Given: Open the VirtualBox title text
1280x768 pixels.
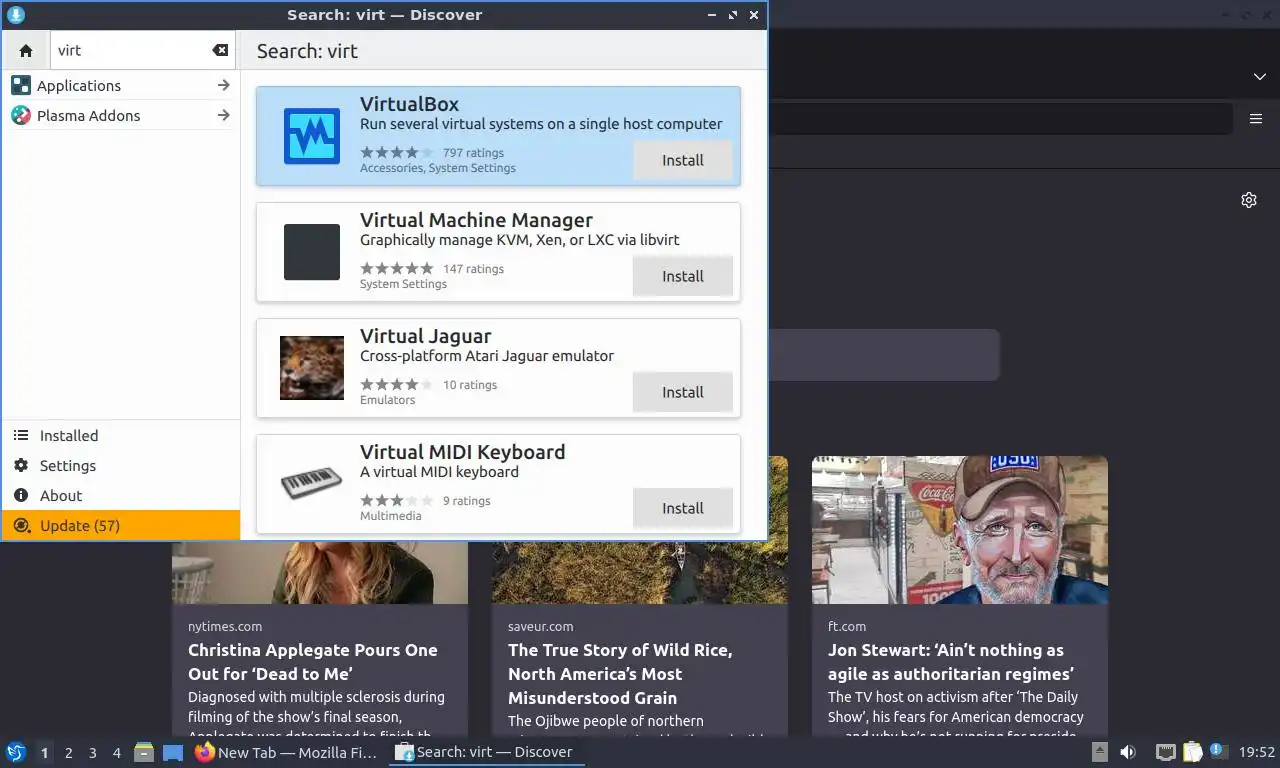Looking at the screenshot, I should tap(409, 104).
